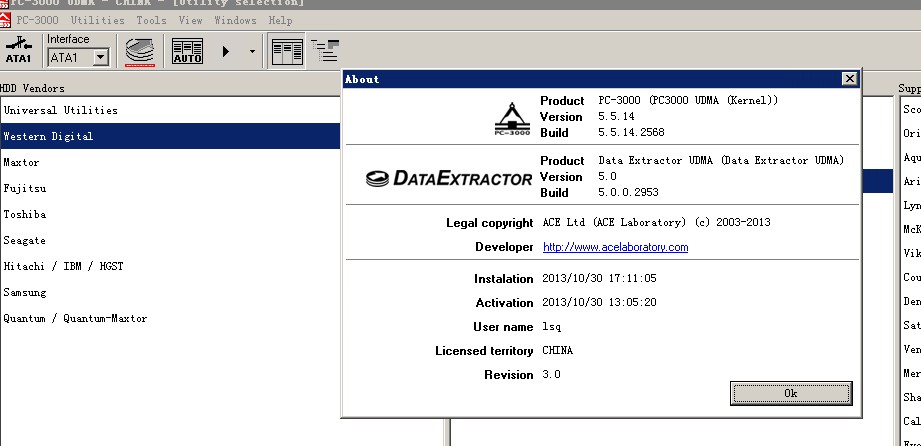
Task: Open the acelaboratory.com developer link
Action: click(x=615, y=247)
